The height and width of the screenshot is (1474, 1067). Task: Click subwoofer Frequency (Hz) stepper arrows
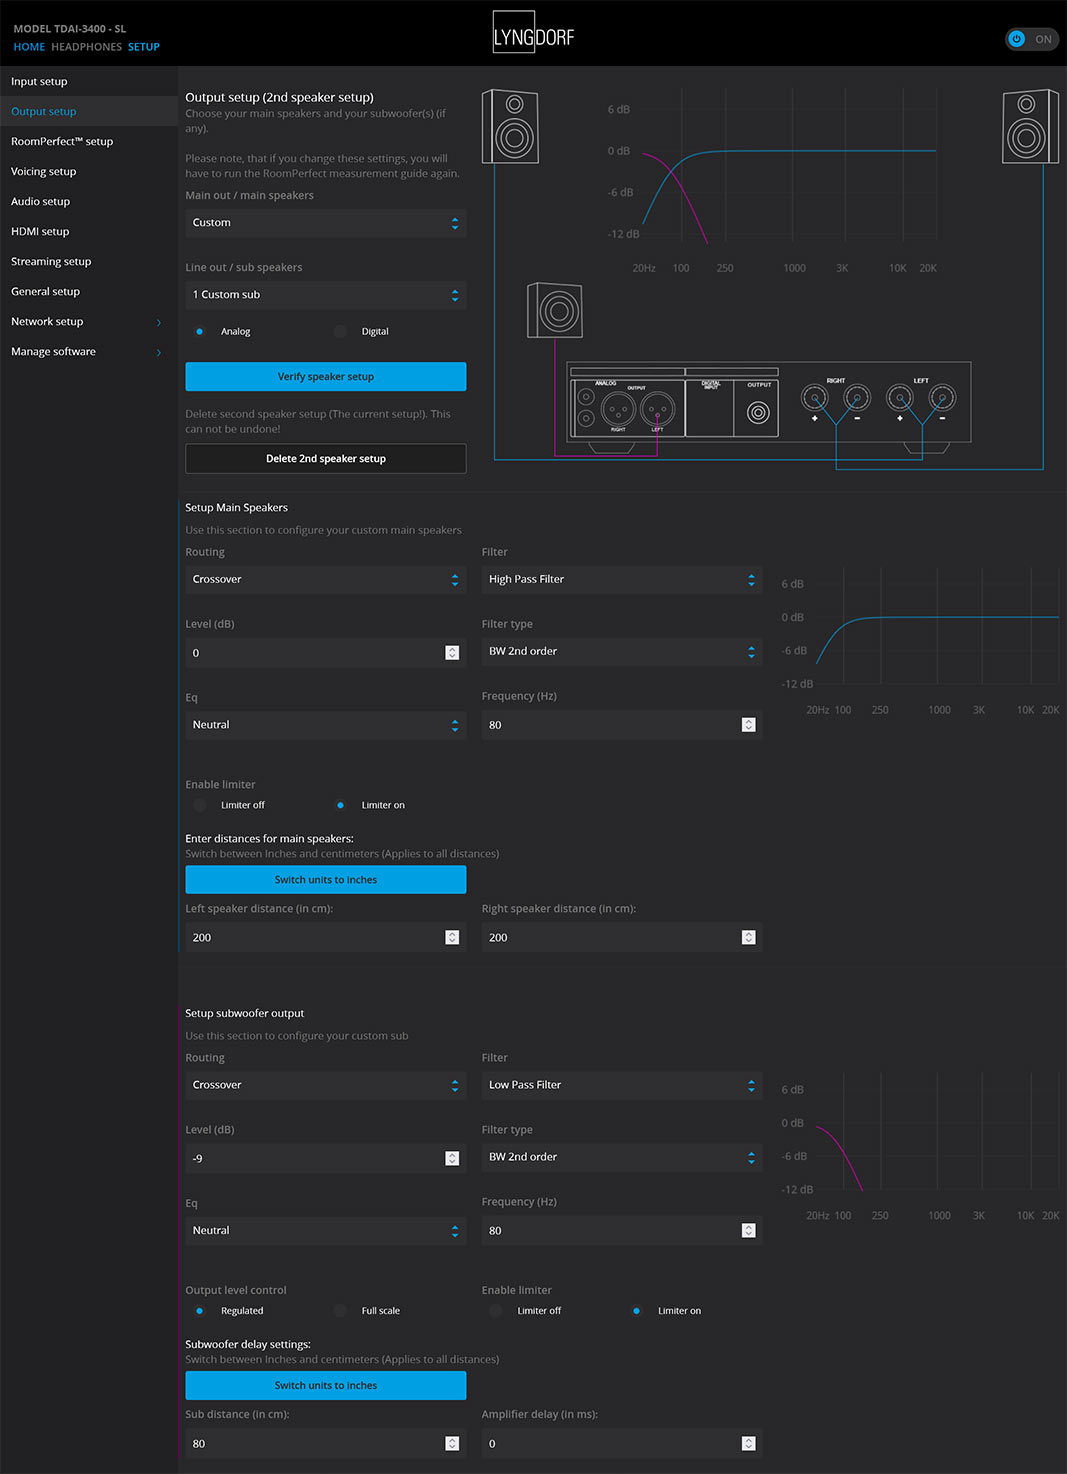749,1231
